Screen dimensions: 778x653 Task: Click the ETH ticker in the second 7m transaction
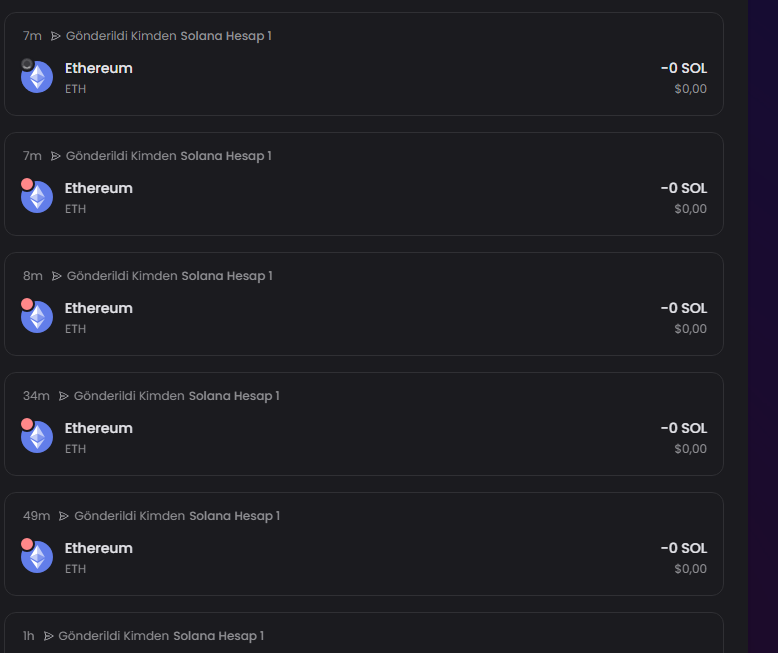[x=75, y=209]
